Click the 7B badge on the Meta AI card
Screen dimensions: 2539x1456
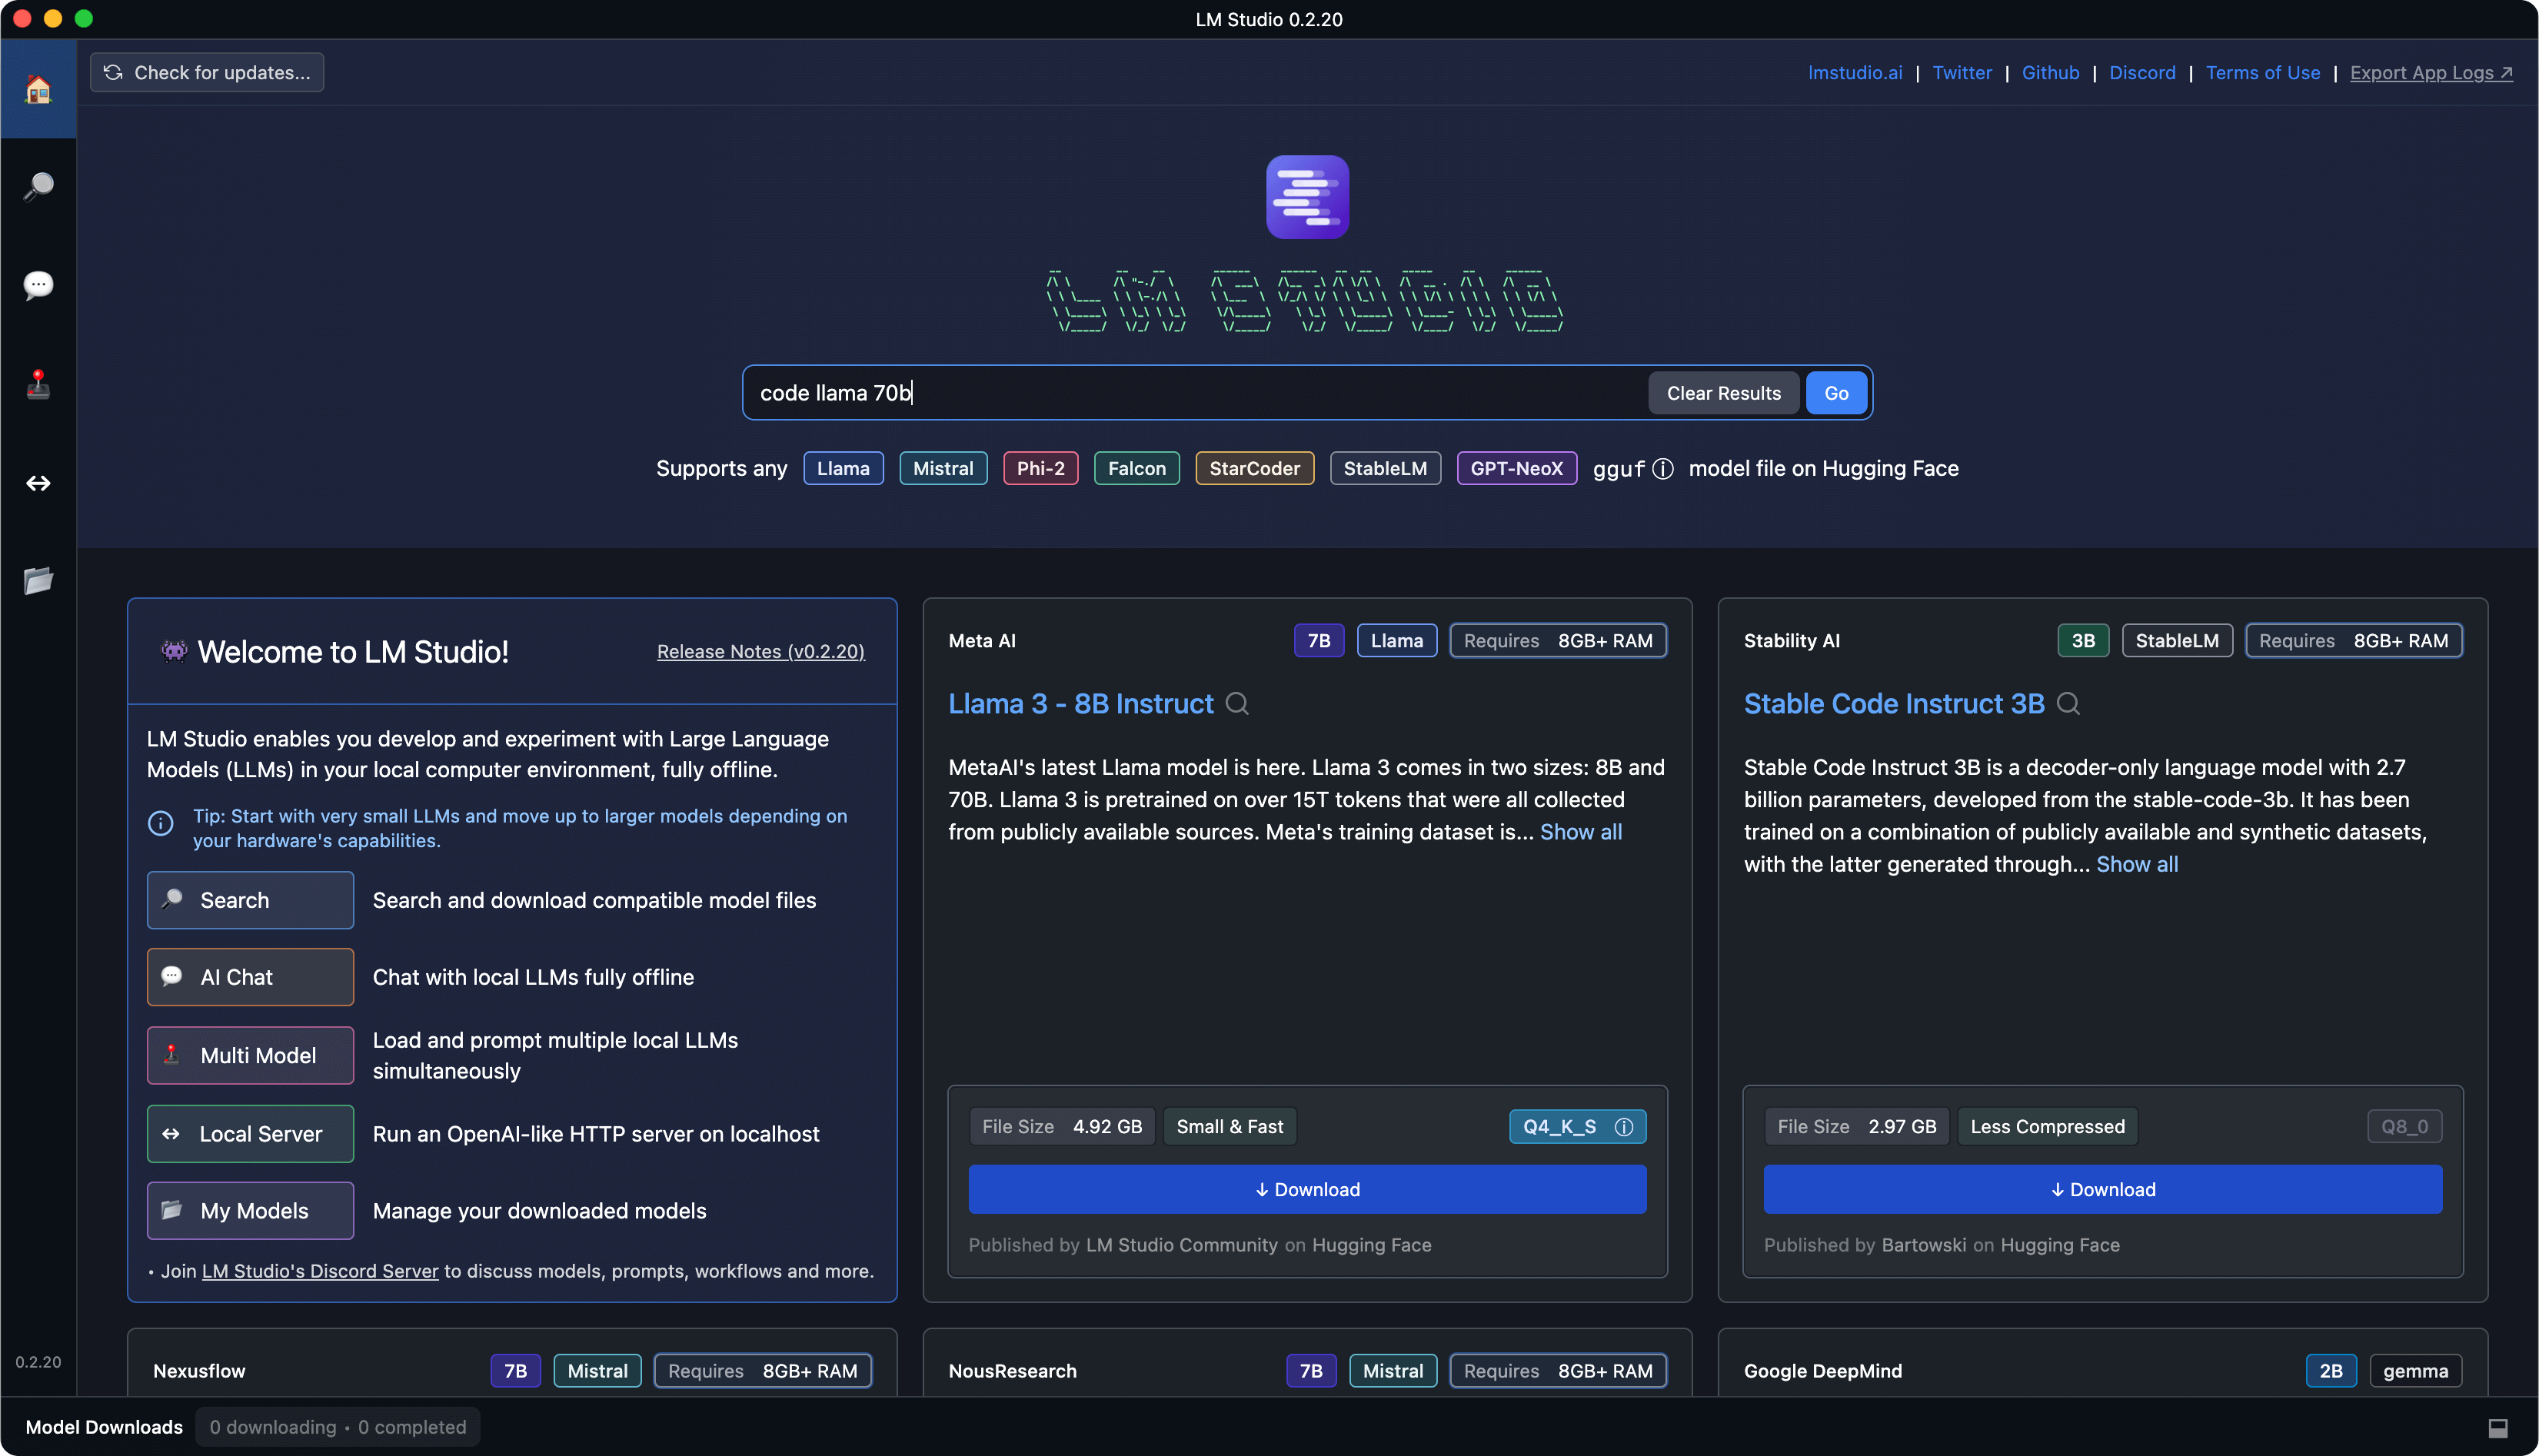click(1318, 641)
